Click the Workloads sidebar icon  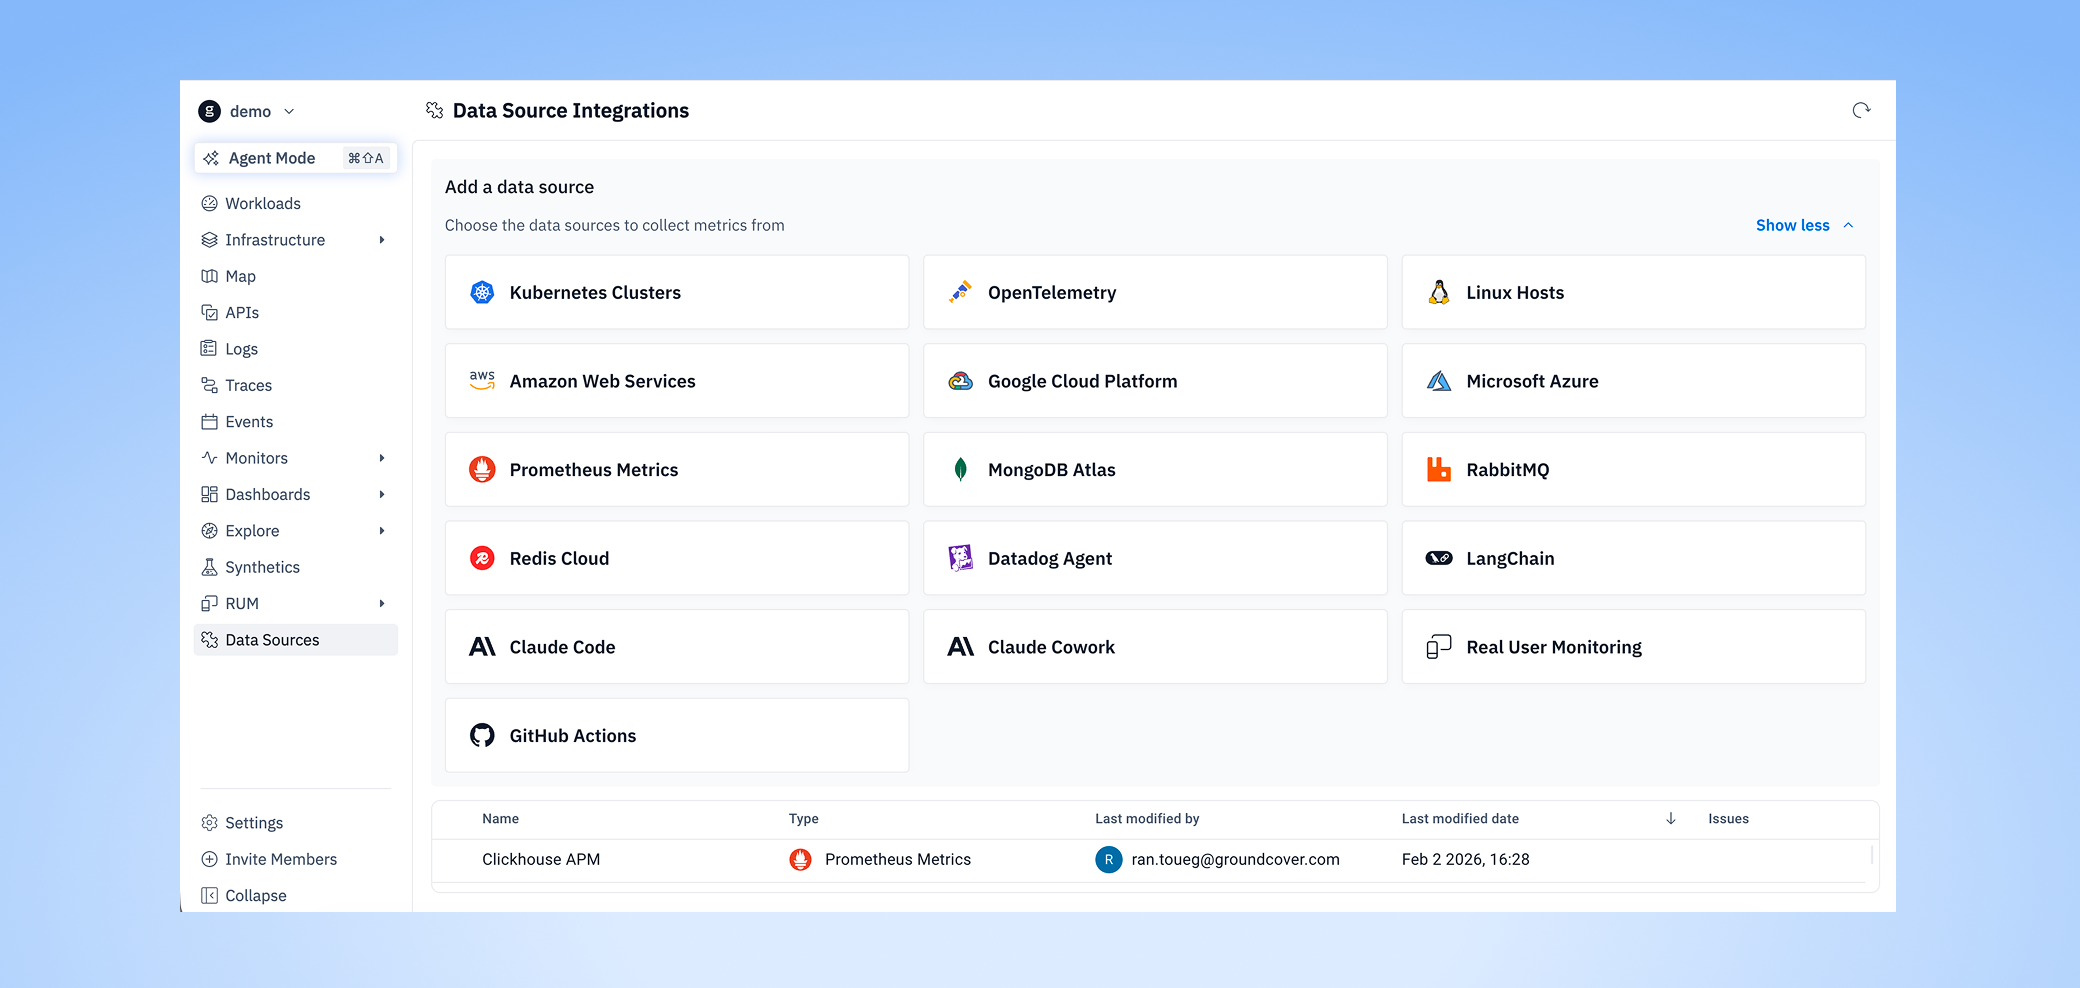tap(209, 203)
